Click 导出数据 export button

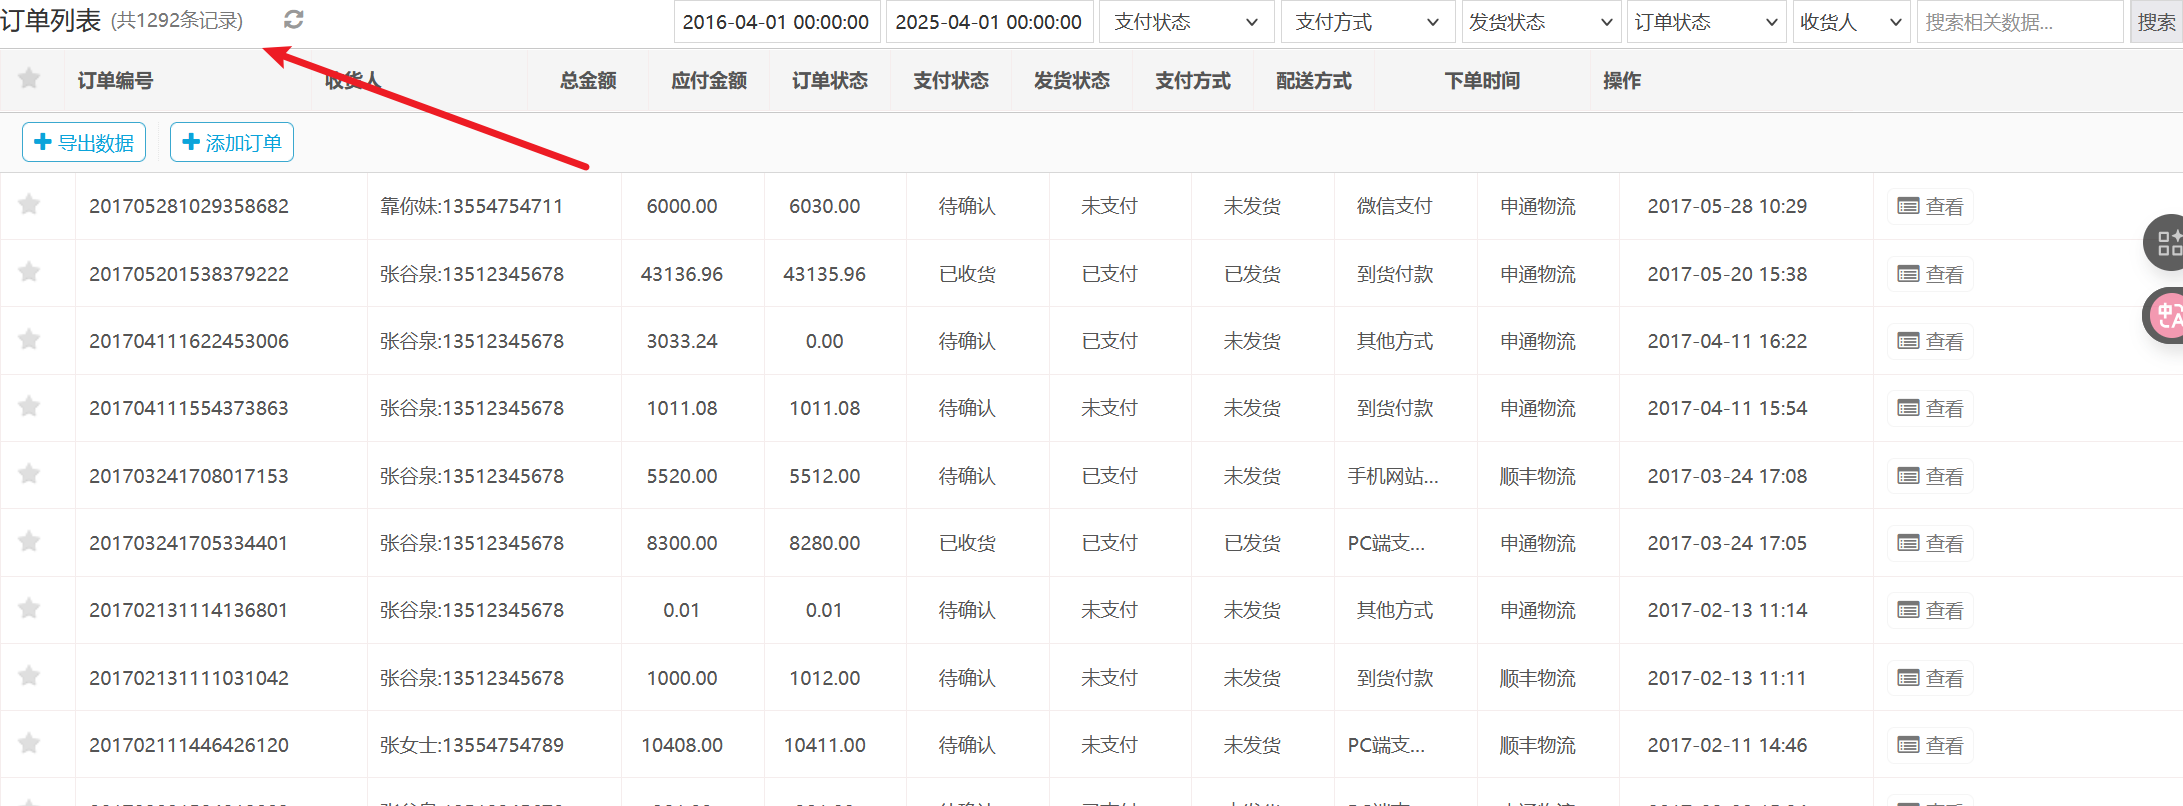click(84, 143)
